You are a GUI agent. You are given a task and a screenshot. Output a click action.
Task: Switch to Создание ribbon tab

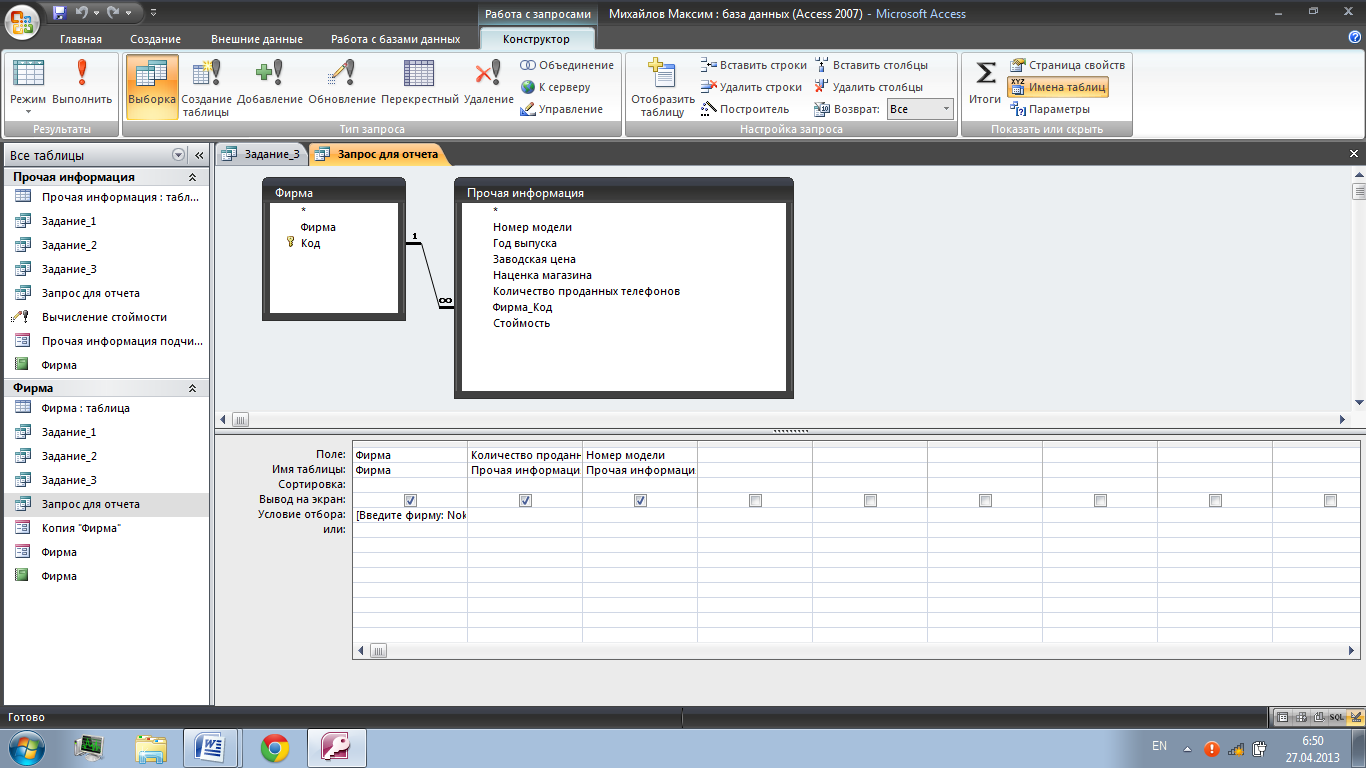coord(155,39)
